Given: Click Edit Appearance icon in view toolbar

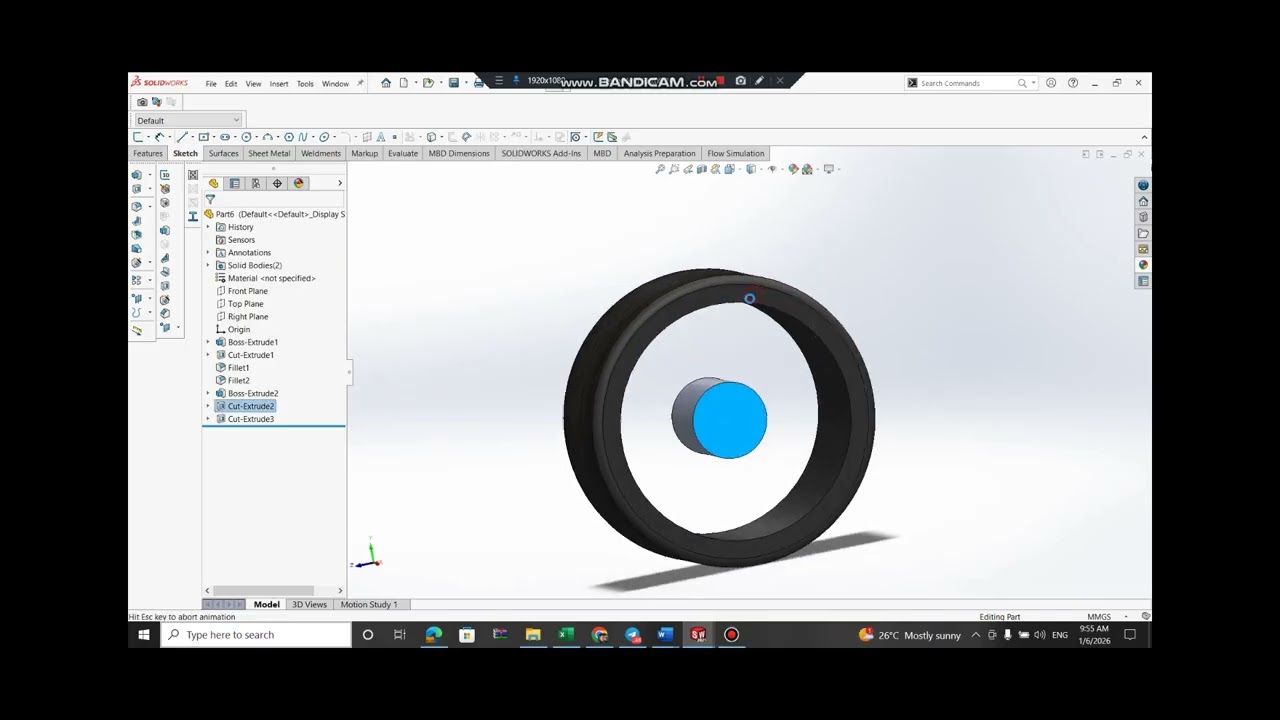Looking at the screenshot, I should [x=793, y=169].
